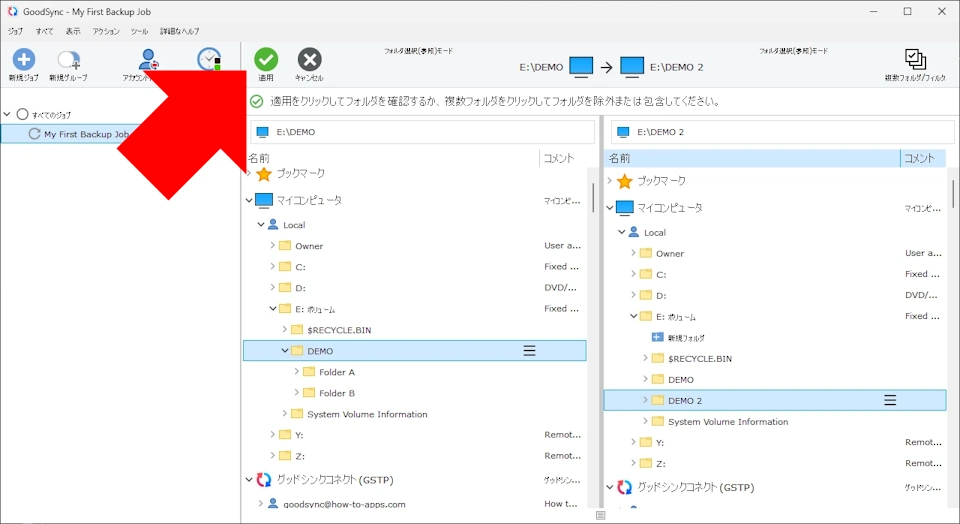This screenshot has width=960, height=524.
Task: Click the Comment (コメント) column header in right pane
Action: (923, 158)
